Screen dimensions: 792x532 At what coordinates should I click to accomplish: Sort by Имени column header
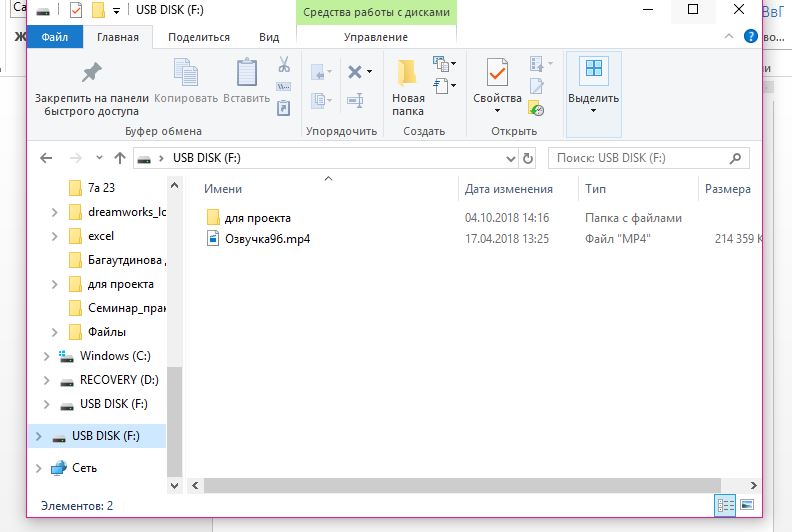click(x=223, y=189)
